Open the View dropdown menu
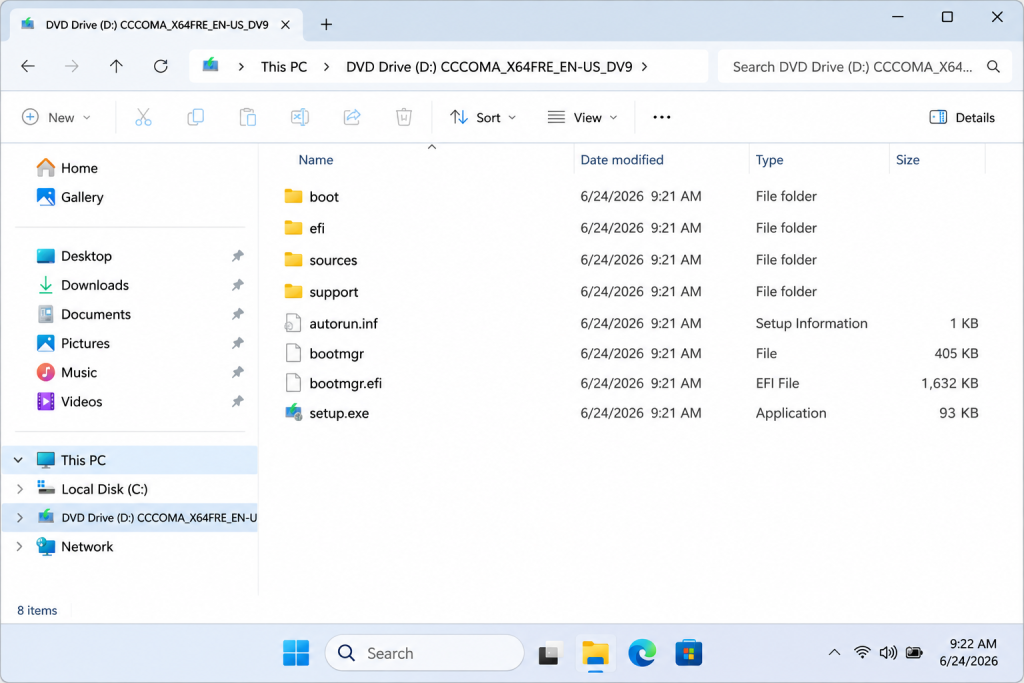This screenshot has height=683, width=1024. pos(583,118)
